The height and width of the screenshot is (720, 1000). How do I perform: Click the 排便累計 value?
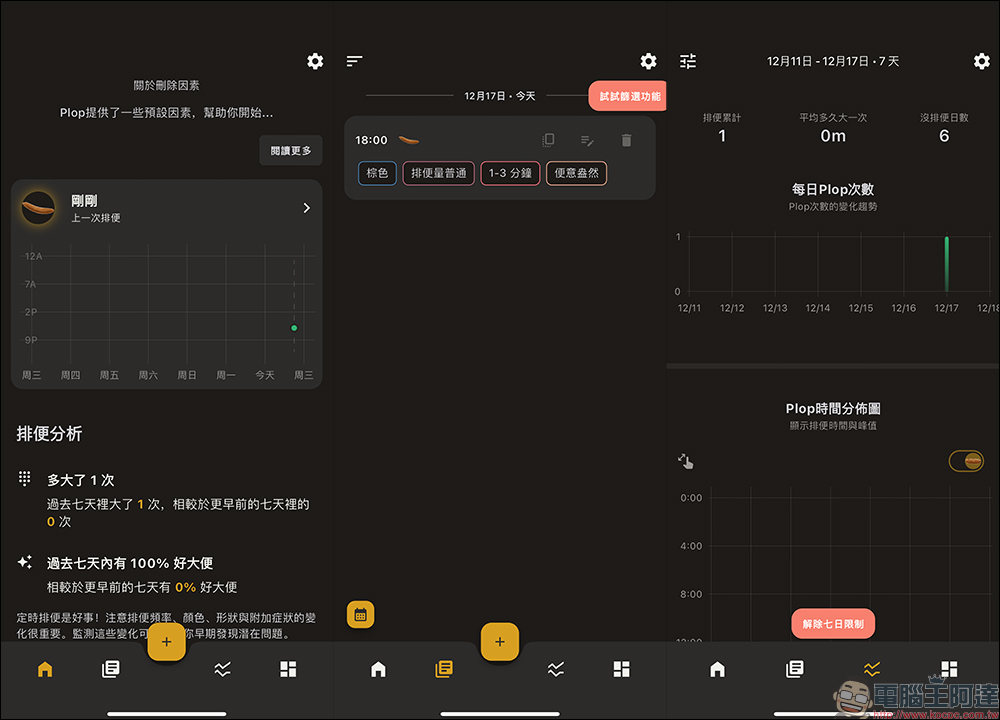[722, 136]
